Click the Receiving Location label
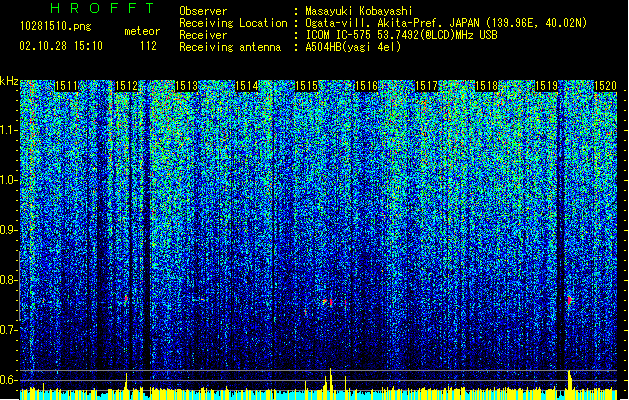The image size is (629, 400). pos(233,23)
